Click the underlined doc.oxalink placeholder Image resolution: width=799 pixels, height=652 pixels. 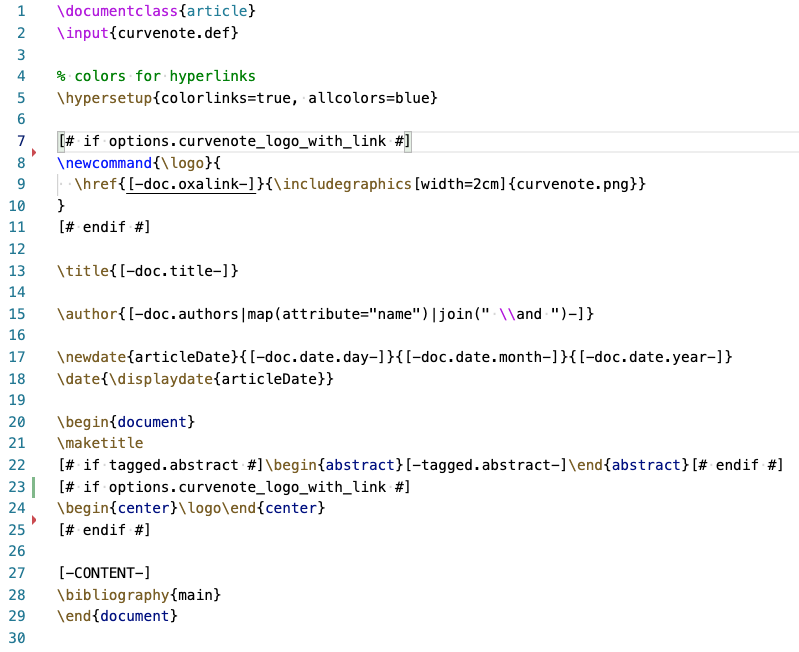tap(190, 184)
